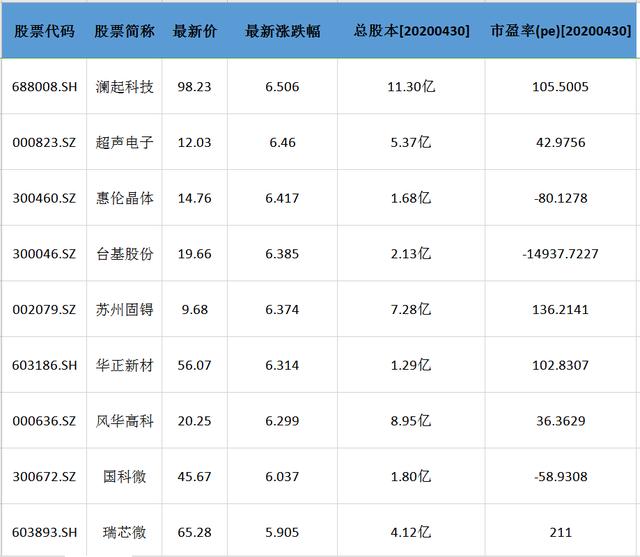This screenshot has height=557, width=640.
Task: Select PE value 102.8307
Action: (561, 365)
